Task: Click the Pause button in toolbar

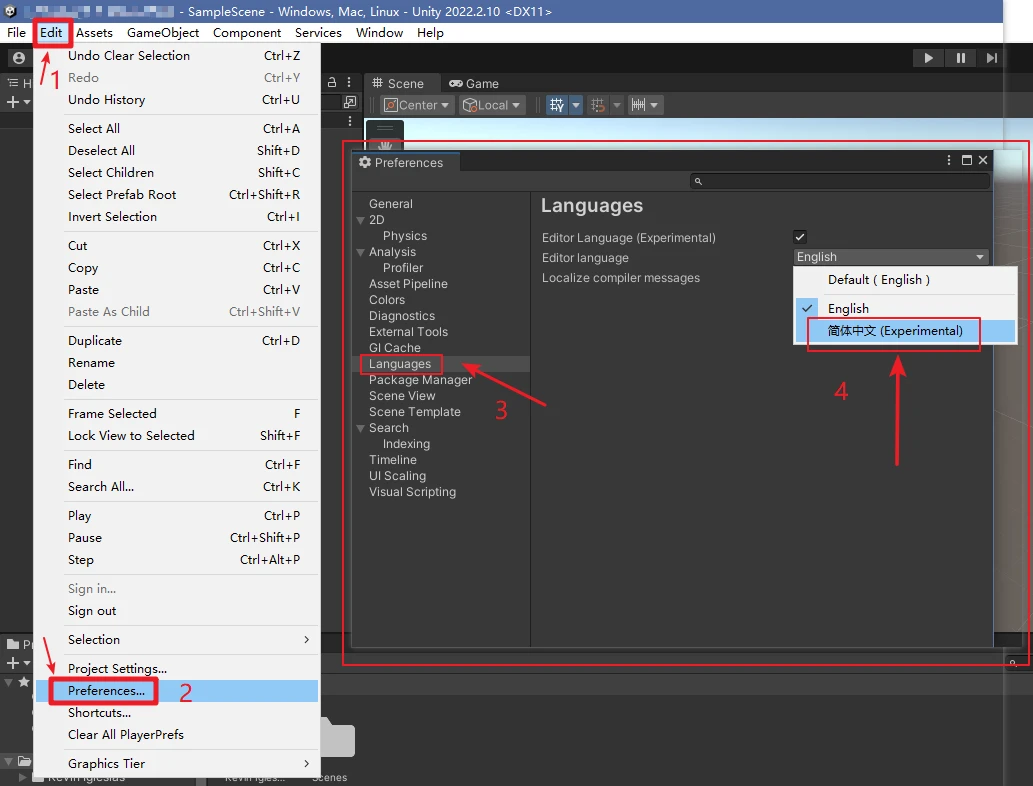Action: tap(961, 58)
